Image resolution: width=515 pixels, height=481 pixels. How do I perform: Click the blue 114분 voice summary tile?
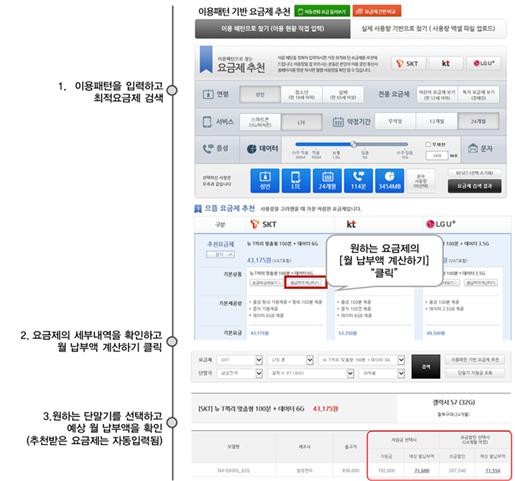tap(358, 181)
